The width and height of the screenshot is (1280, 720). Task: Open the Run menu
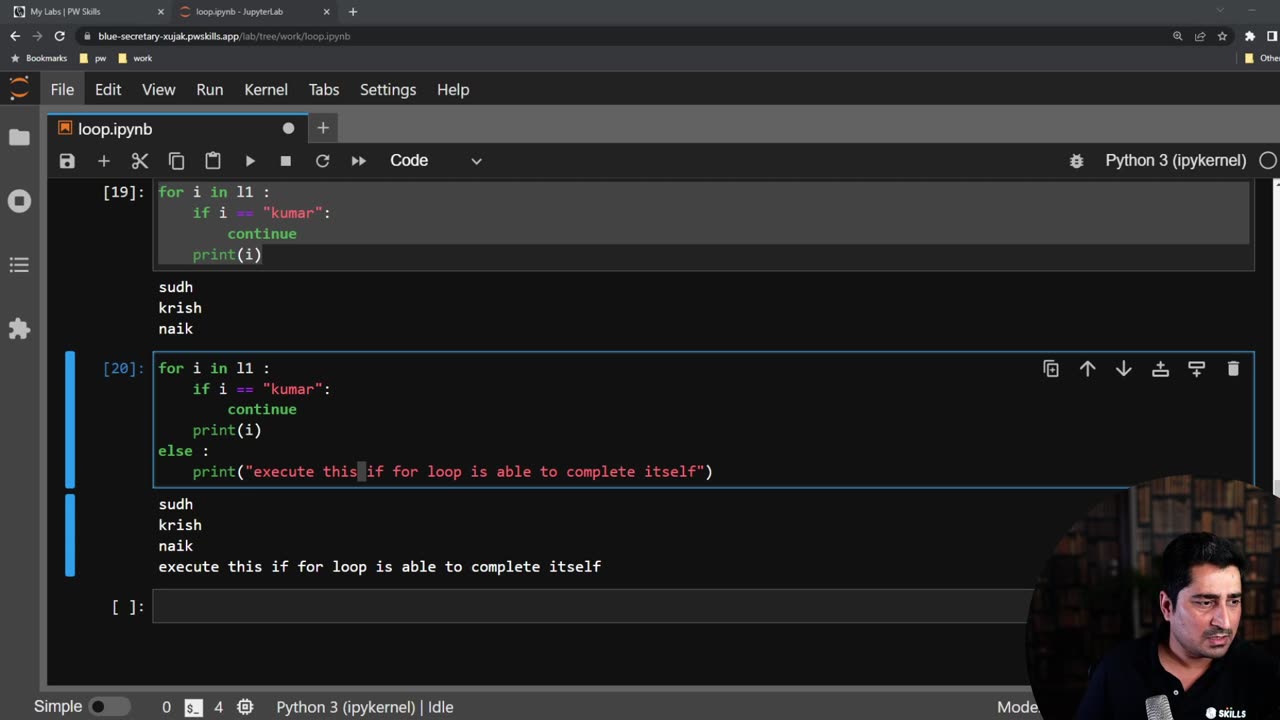tap(210, 89)
